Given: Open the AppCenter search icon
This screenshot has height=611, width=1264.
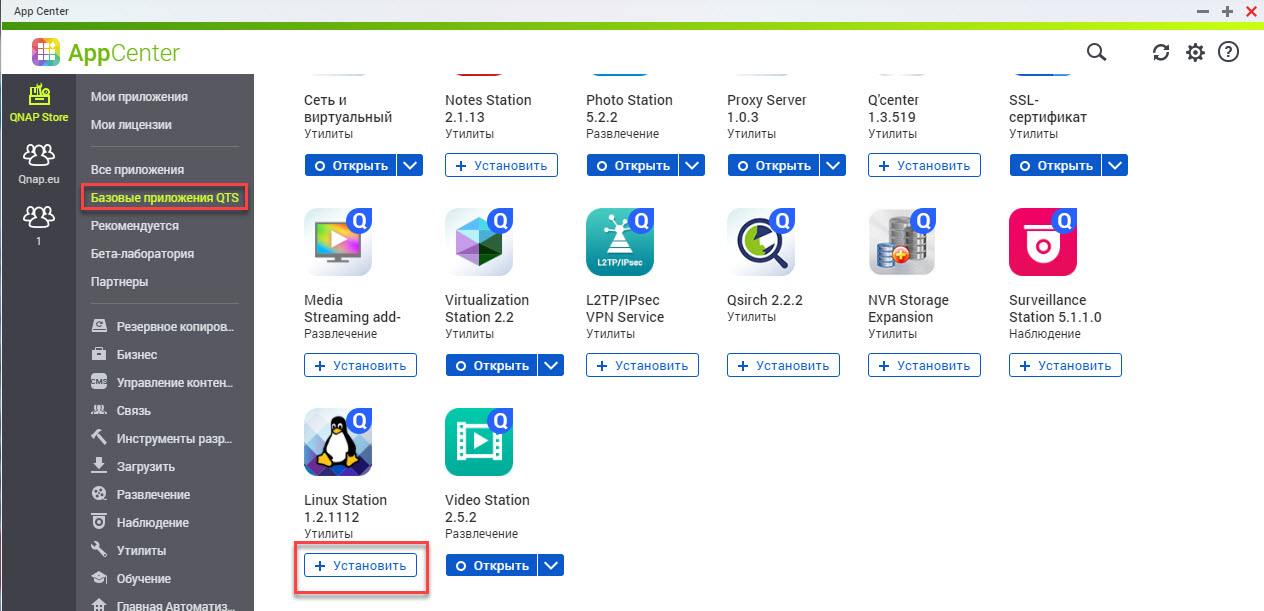Looking at the screenshot, I should coord(1096,52).
